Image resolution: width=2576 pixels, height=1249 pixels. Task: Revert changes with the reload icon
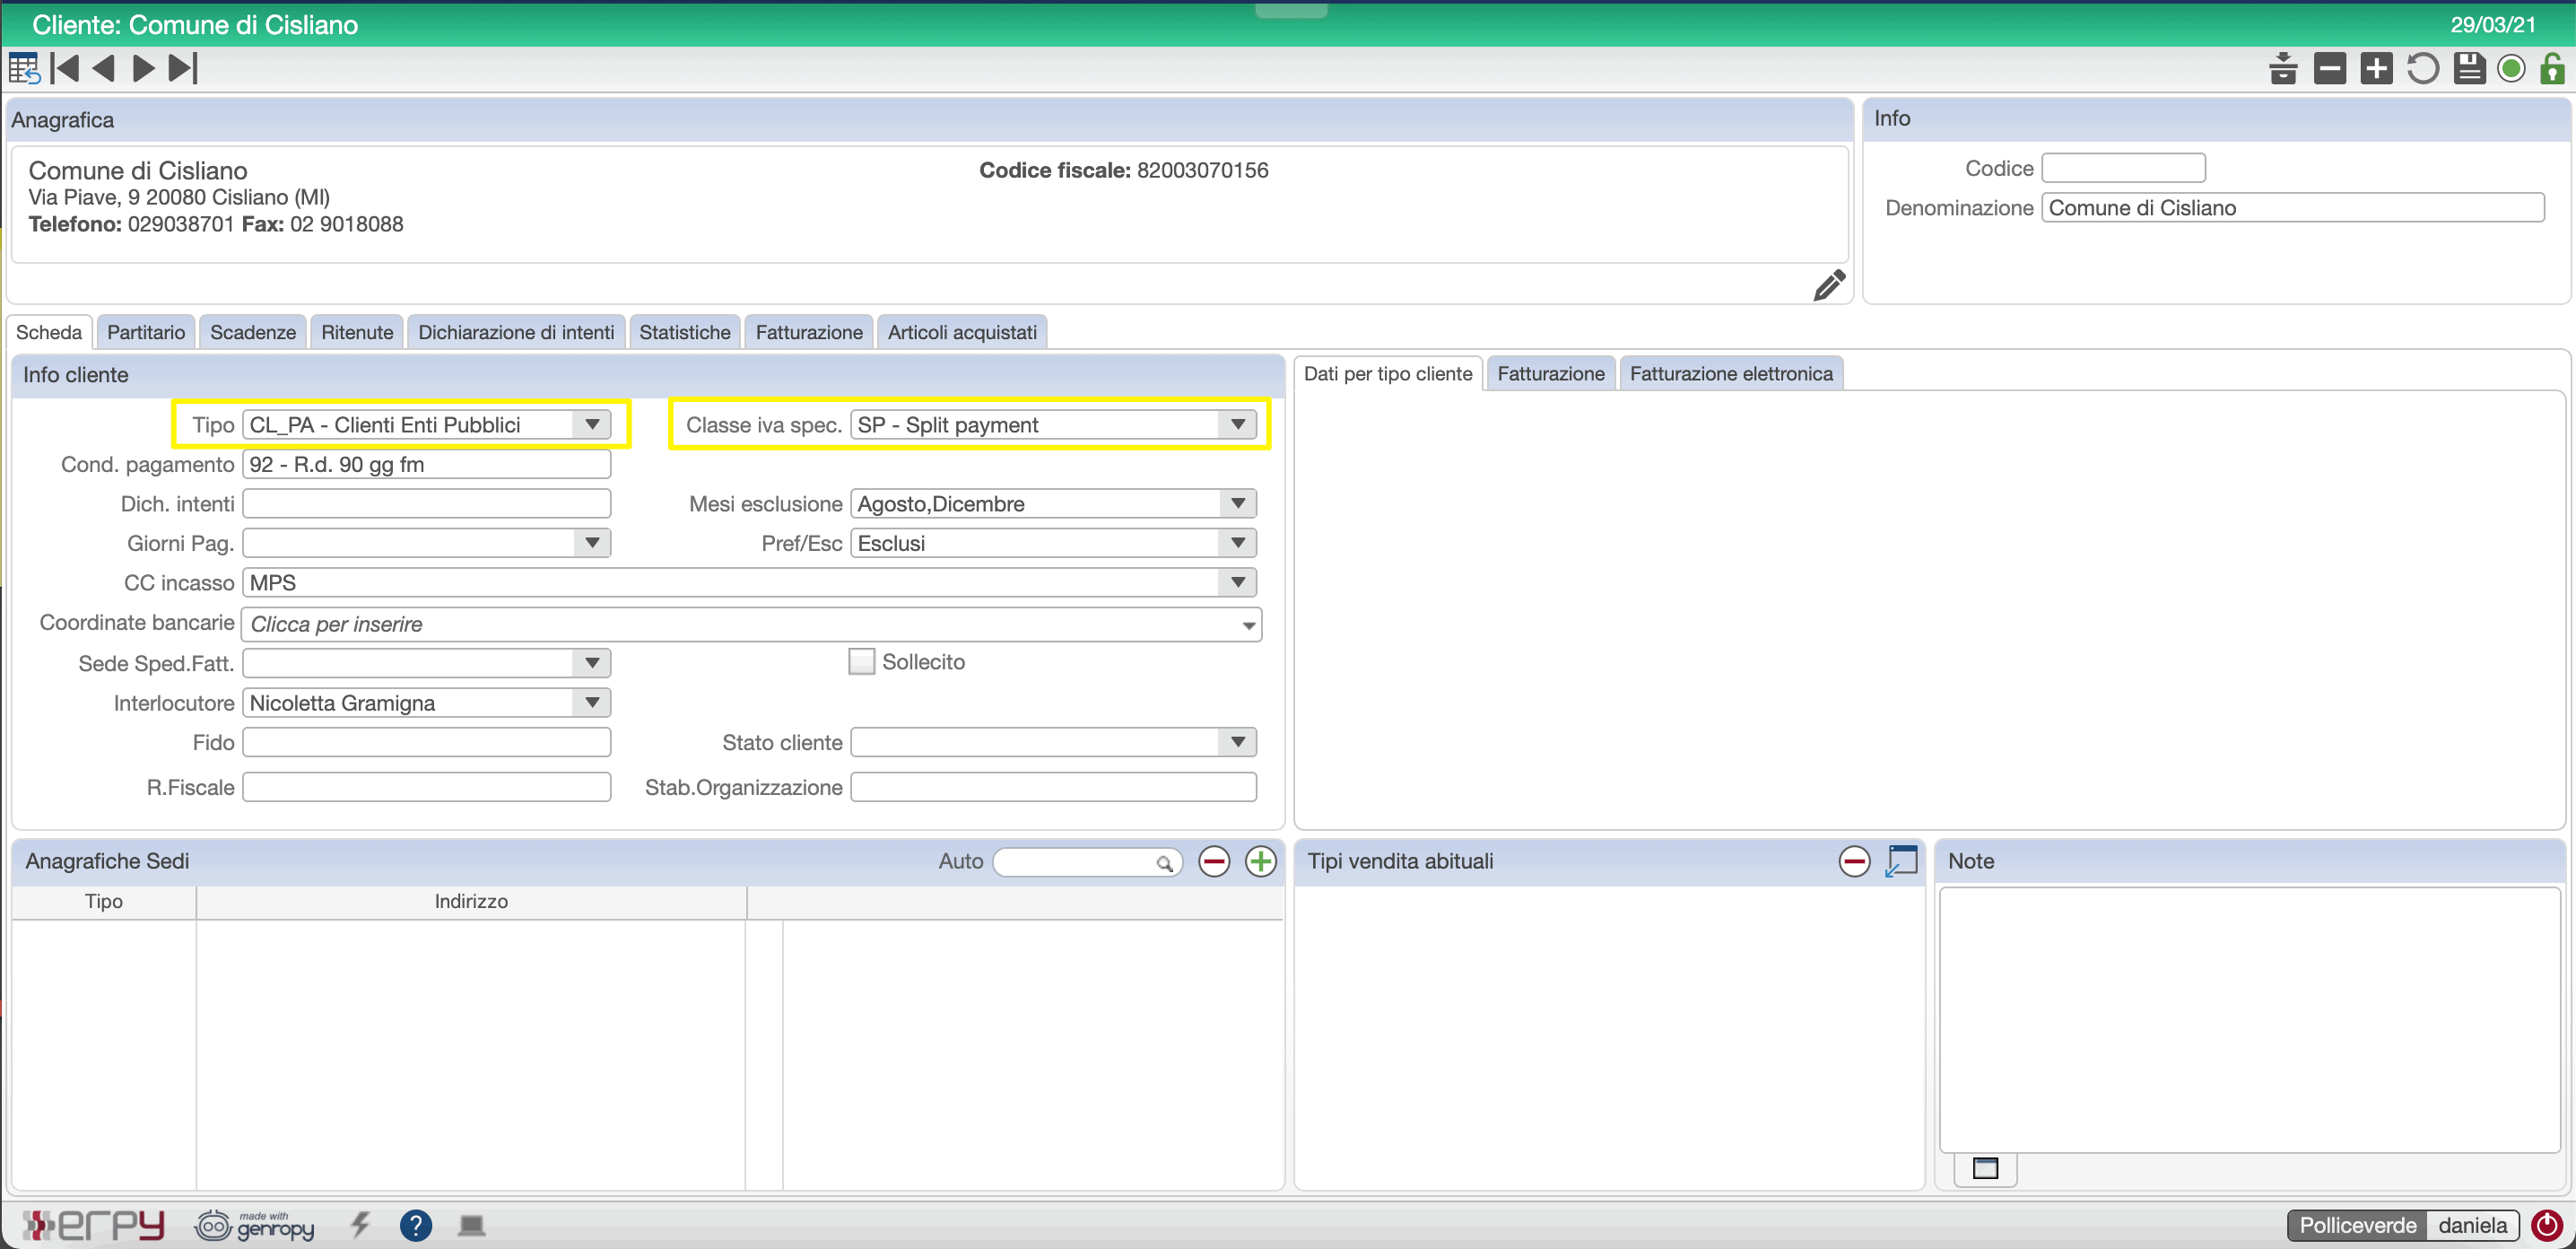2423,69
